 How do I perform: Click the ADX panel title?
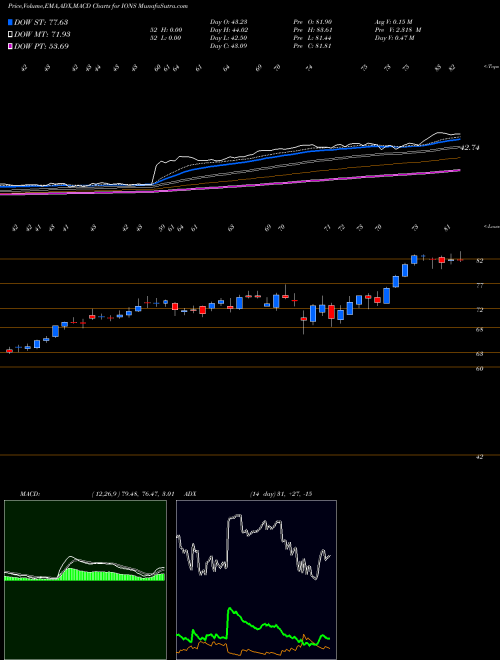click(x=191, y=494)
